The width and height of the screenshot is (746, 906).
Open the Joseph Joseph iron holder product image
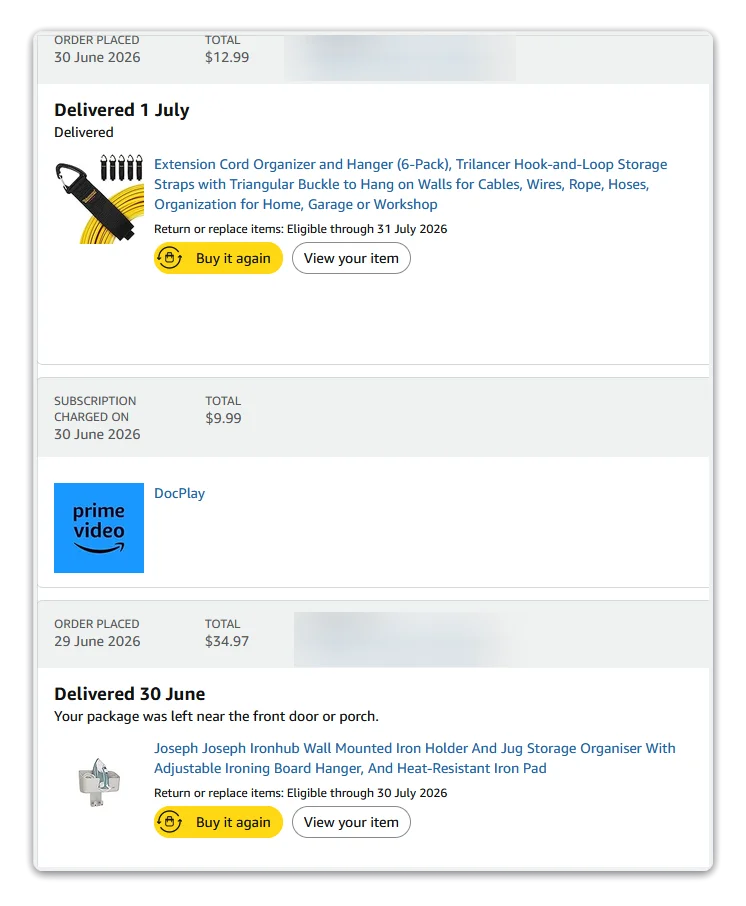point(99,782)
